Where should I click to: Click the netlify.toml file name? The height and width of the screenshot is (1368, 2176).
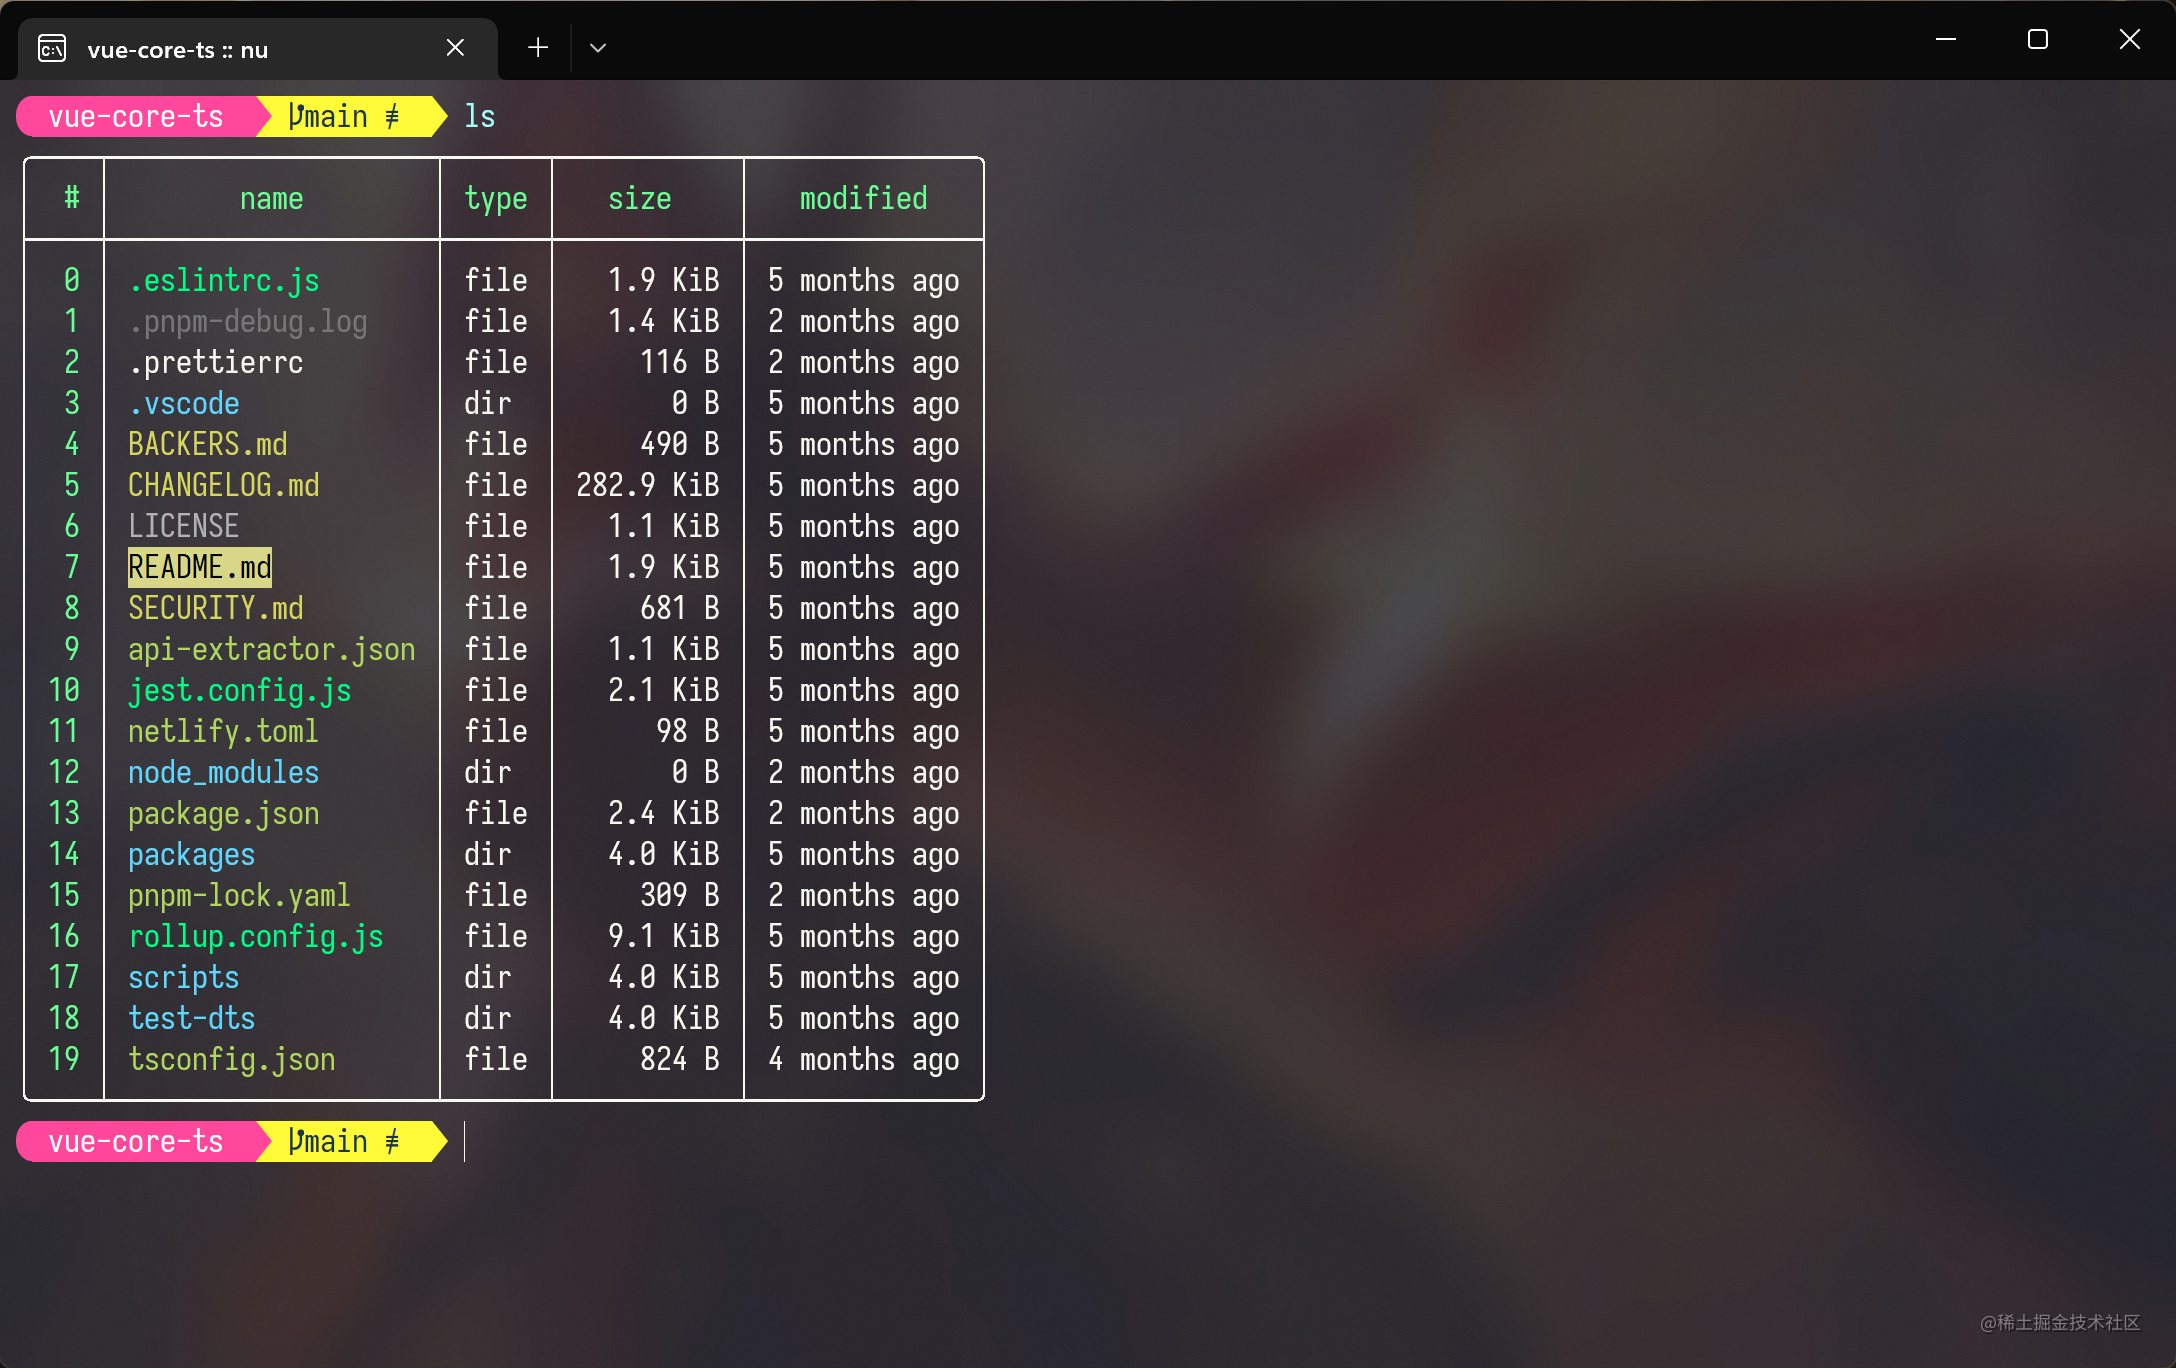tap(224, 732)
